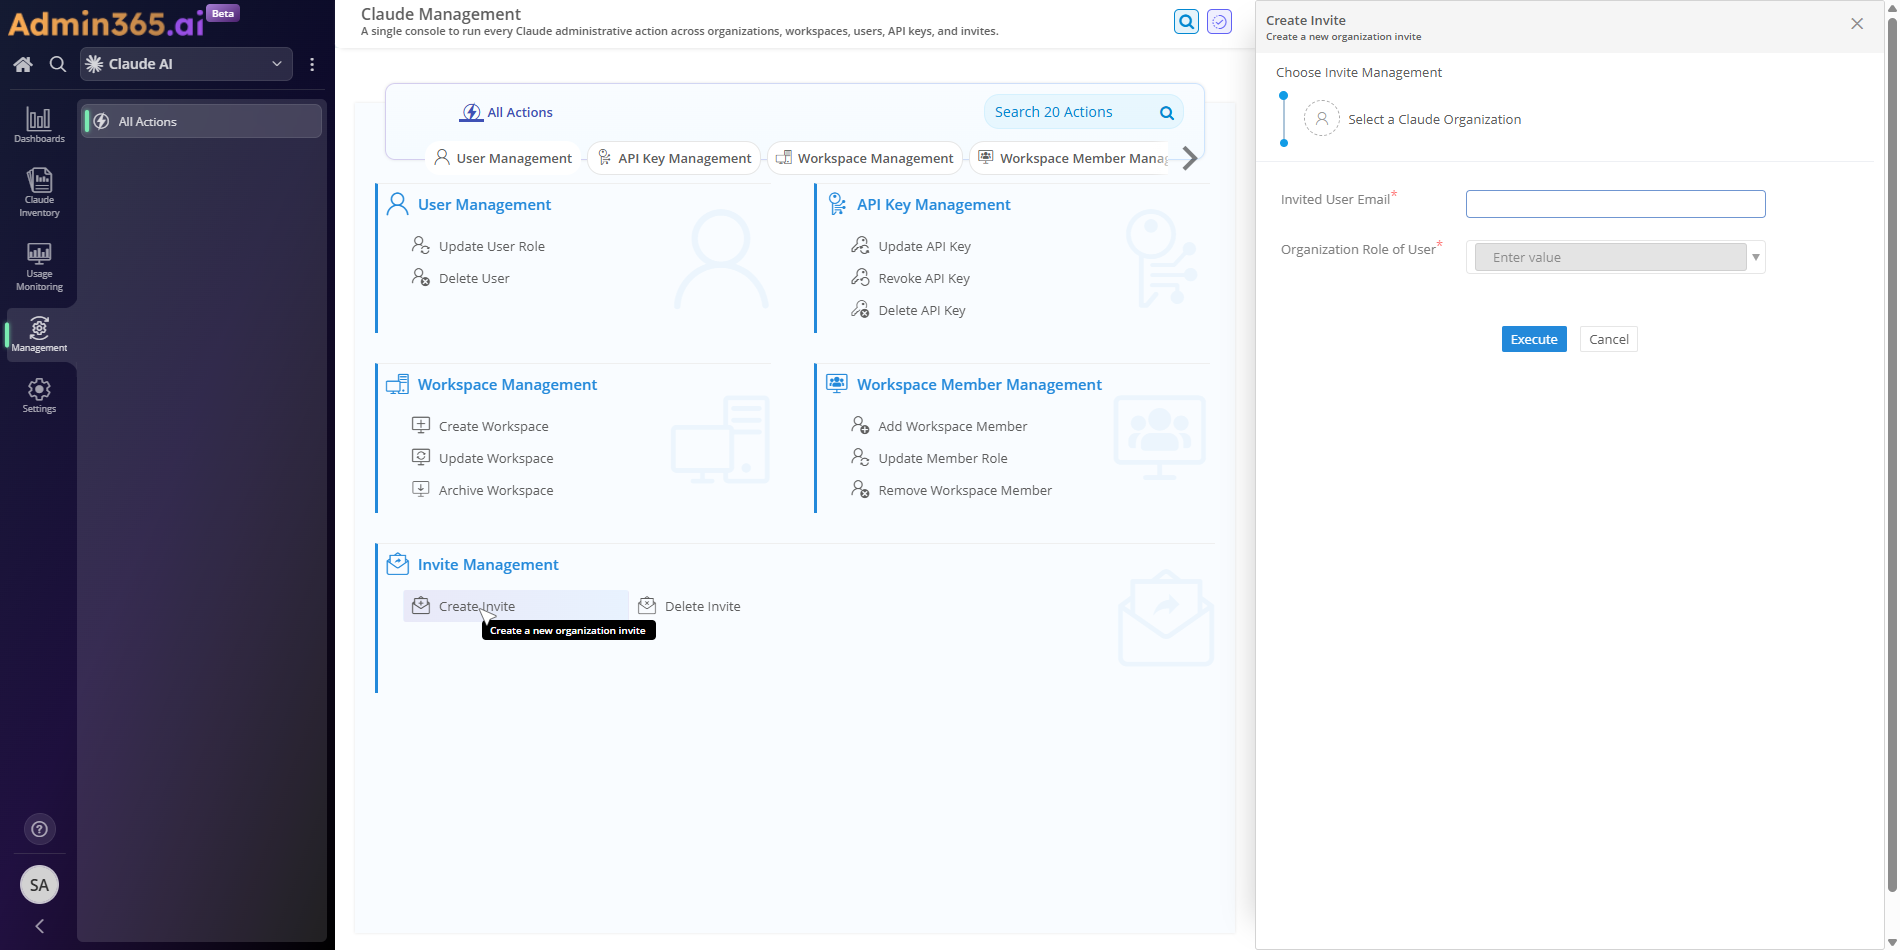This screenshot has width=1900, height=950.
Task: Click the Remove Workspace Member icon
Action: tap(860, 489)
